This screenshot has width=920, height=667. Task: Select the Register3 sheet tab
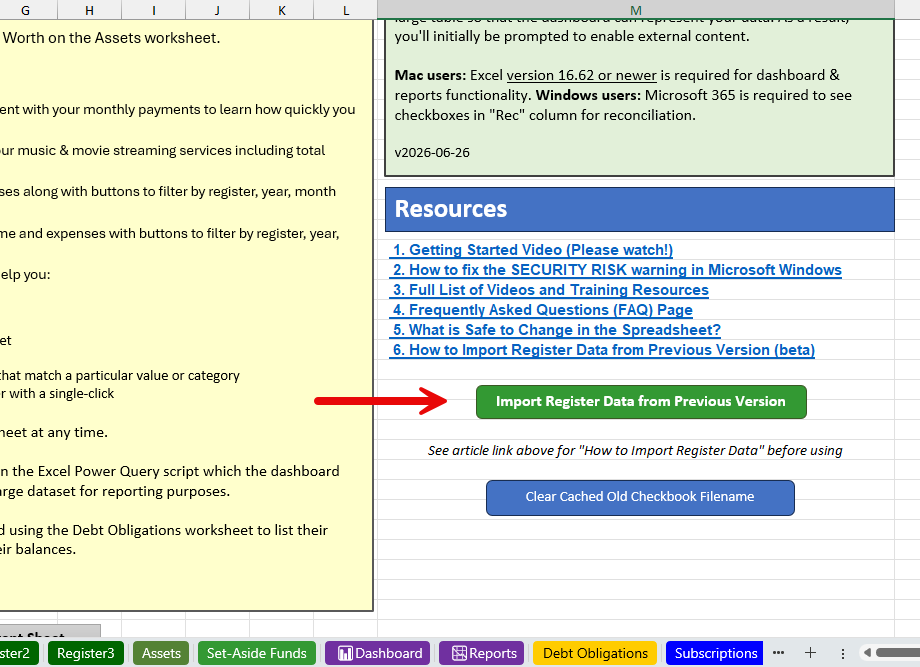pos(86,653)
